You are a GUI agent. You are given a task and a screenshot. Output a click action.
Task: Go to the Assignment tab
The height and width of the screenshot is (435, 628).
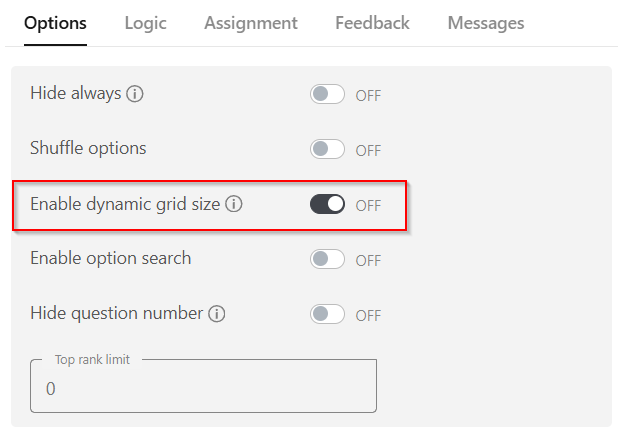[x=251, y=23]
